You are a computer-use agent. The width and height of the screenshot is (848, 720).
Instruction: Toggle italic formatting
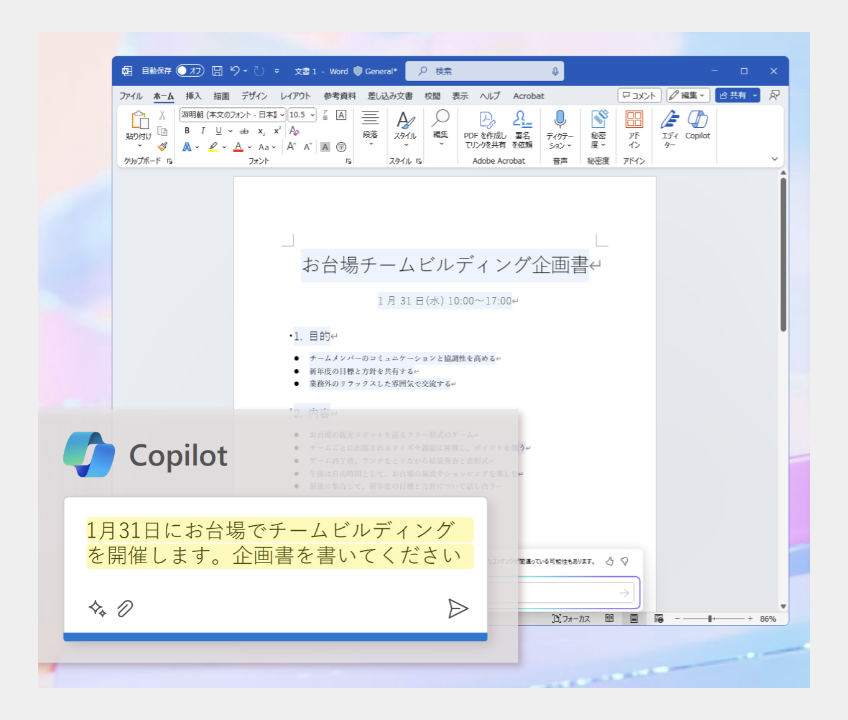pyautogui.click(x=202, y=131)
